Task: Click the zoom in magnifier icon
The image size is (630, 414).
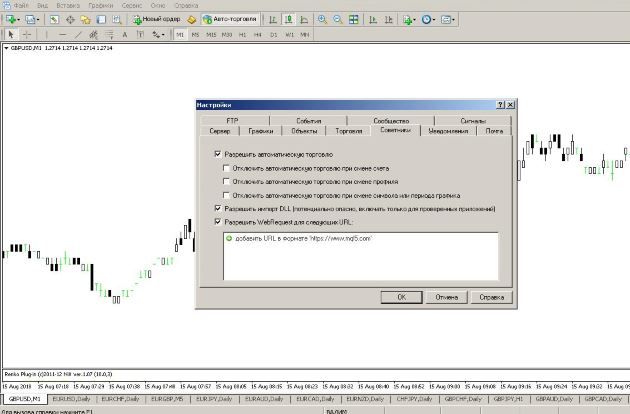Action: pyautogui.click(x=321, y=19)
